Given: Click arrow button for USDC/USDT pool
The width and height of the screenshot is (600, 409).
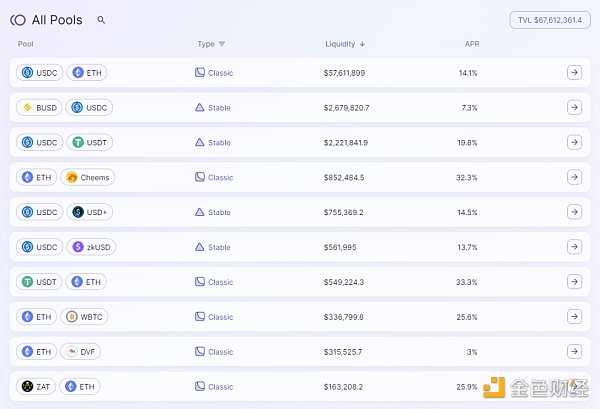Looking at the screenshot, I should click(573, 143).
